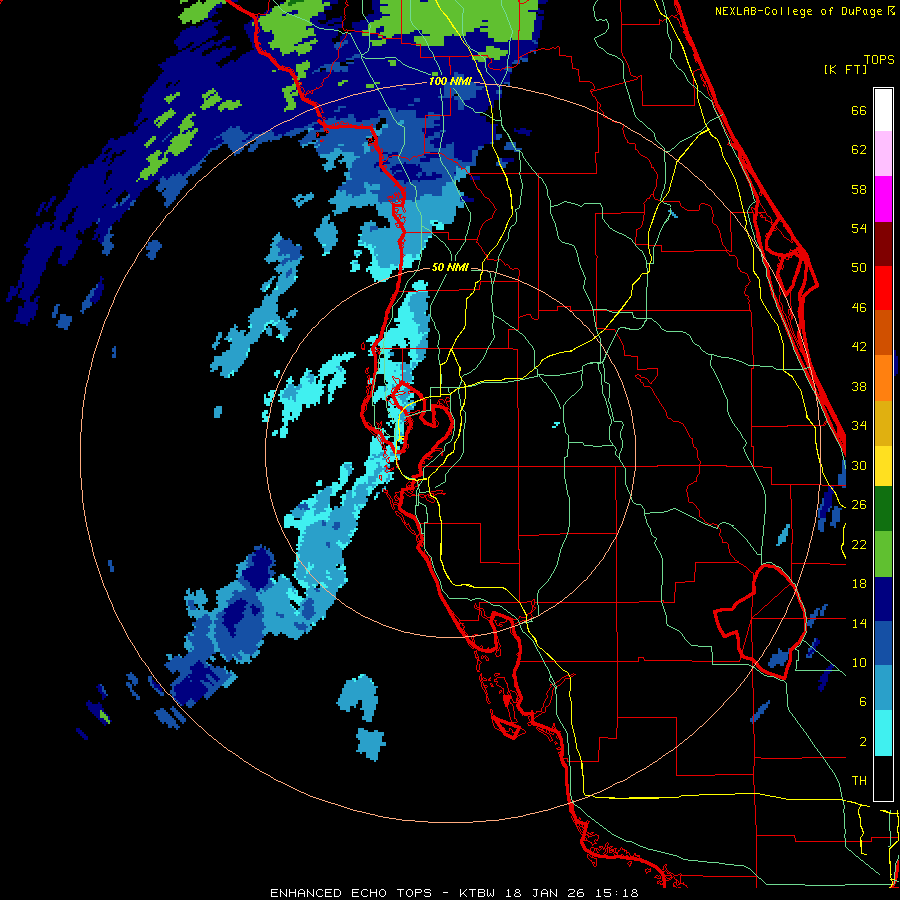The width and height of the screenshot is (900, 900).
Task: Select the 54 legend value
Action: tap(859, 228)
